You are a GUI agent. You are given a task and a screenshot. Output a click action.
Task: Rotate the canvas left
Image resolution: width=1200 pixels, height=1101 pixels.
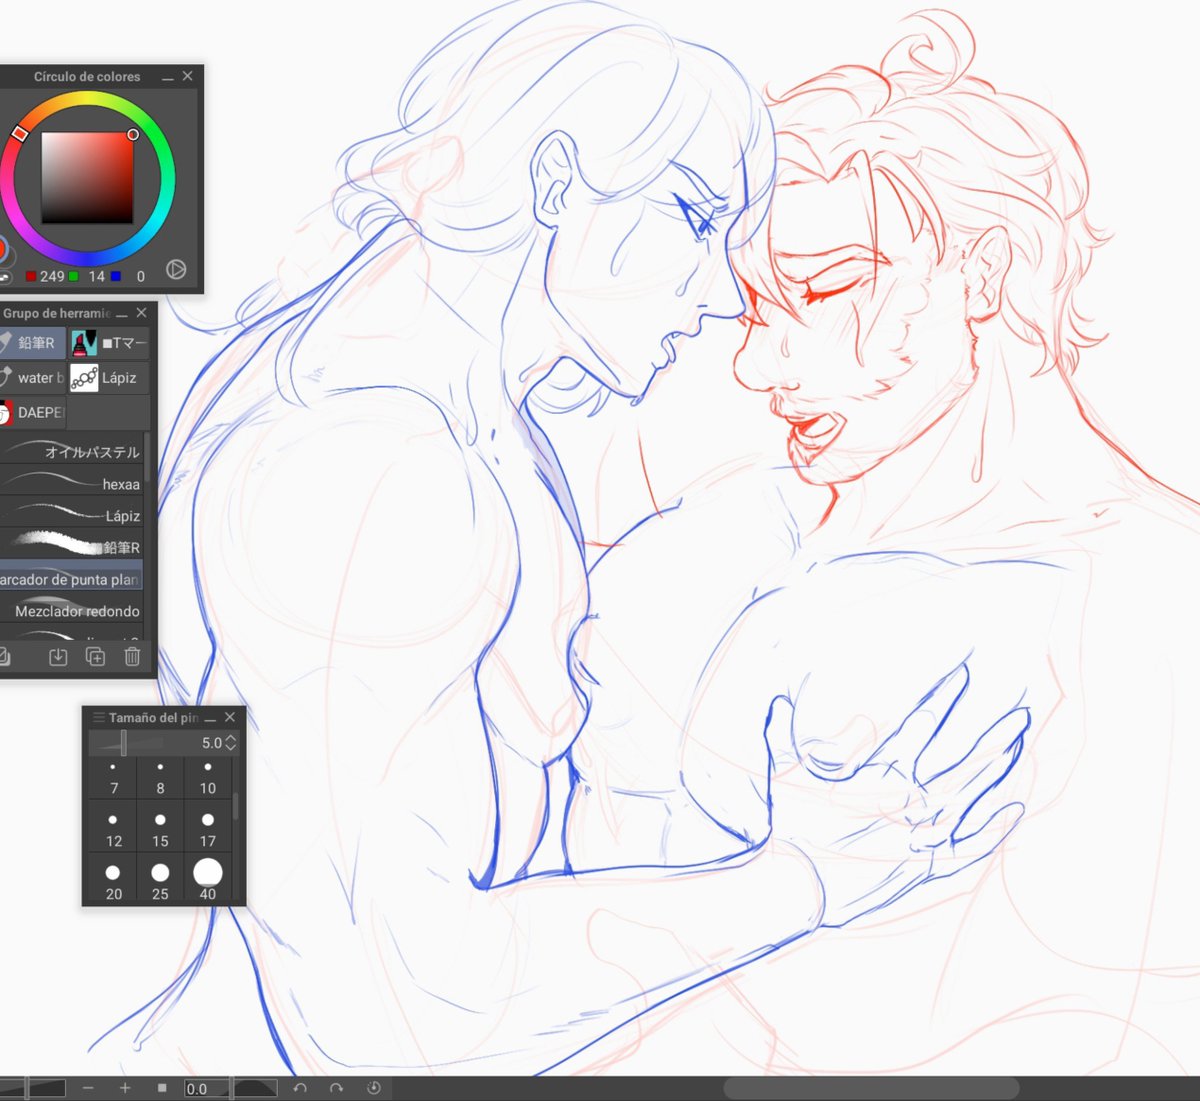click(300, 1088)
